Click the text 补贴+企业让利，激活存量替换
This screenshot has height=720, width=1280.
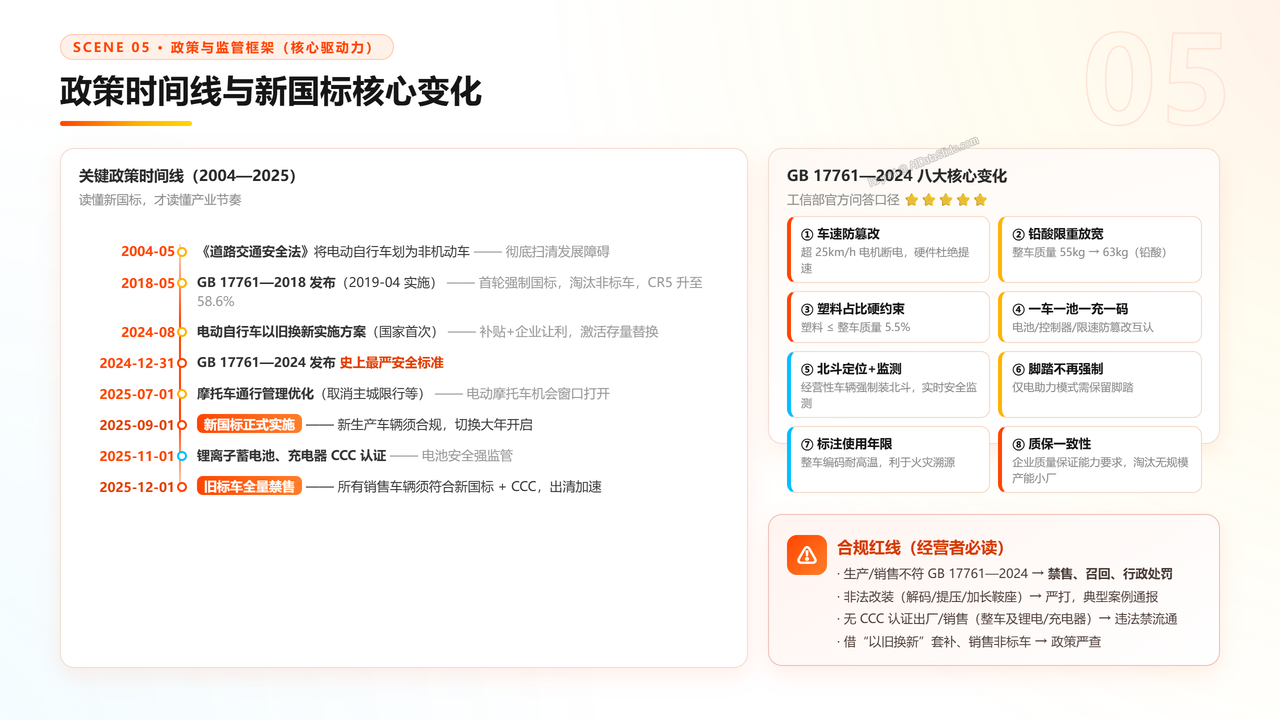pyautogui.click(x=569, y=332)
